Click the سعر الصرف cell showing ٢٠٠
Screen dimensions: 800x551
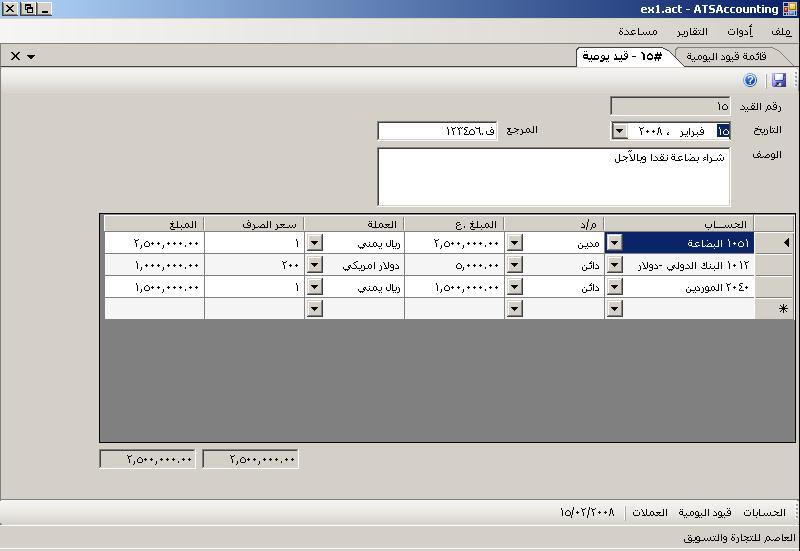click(254, 265)
